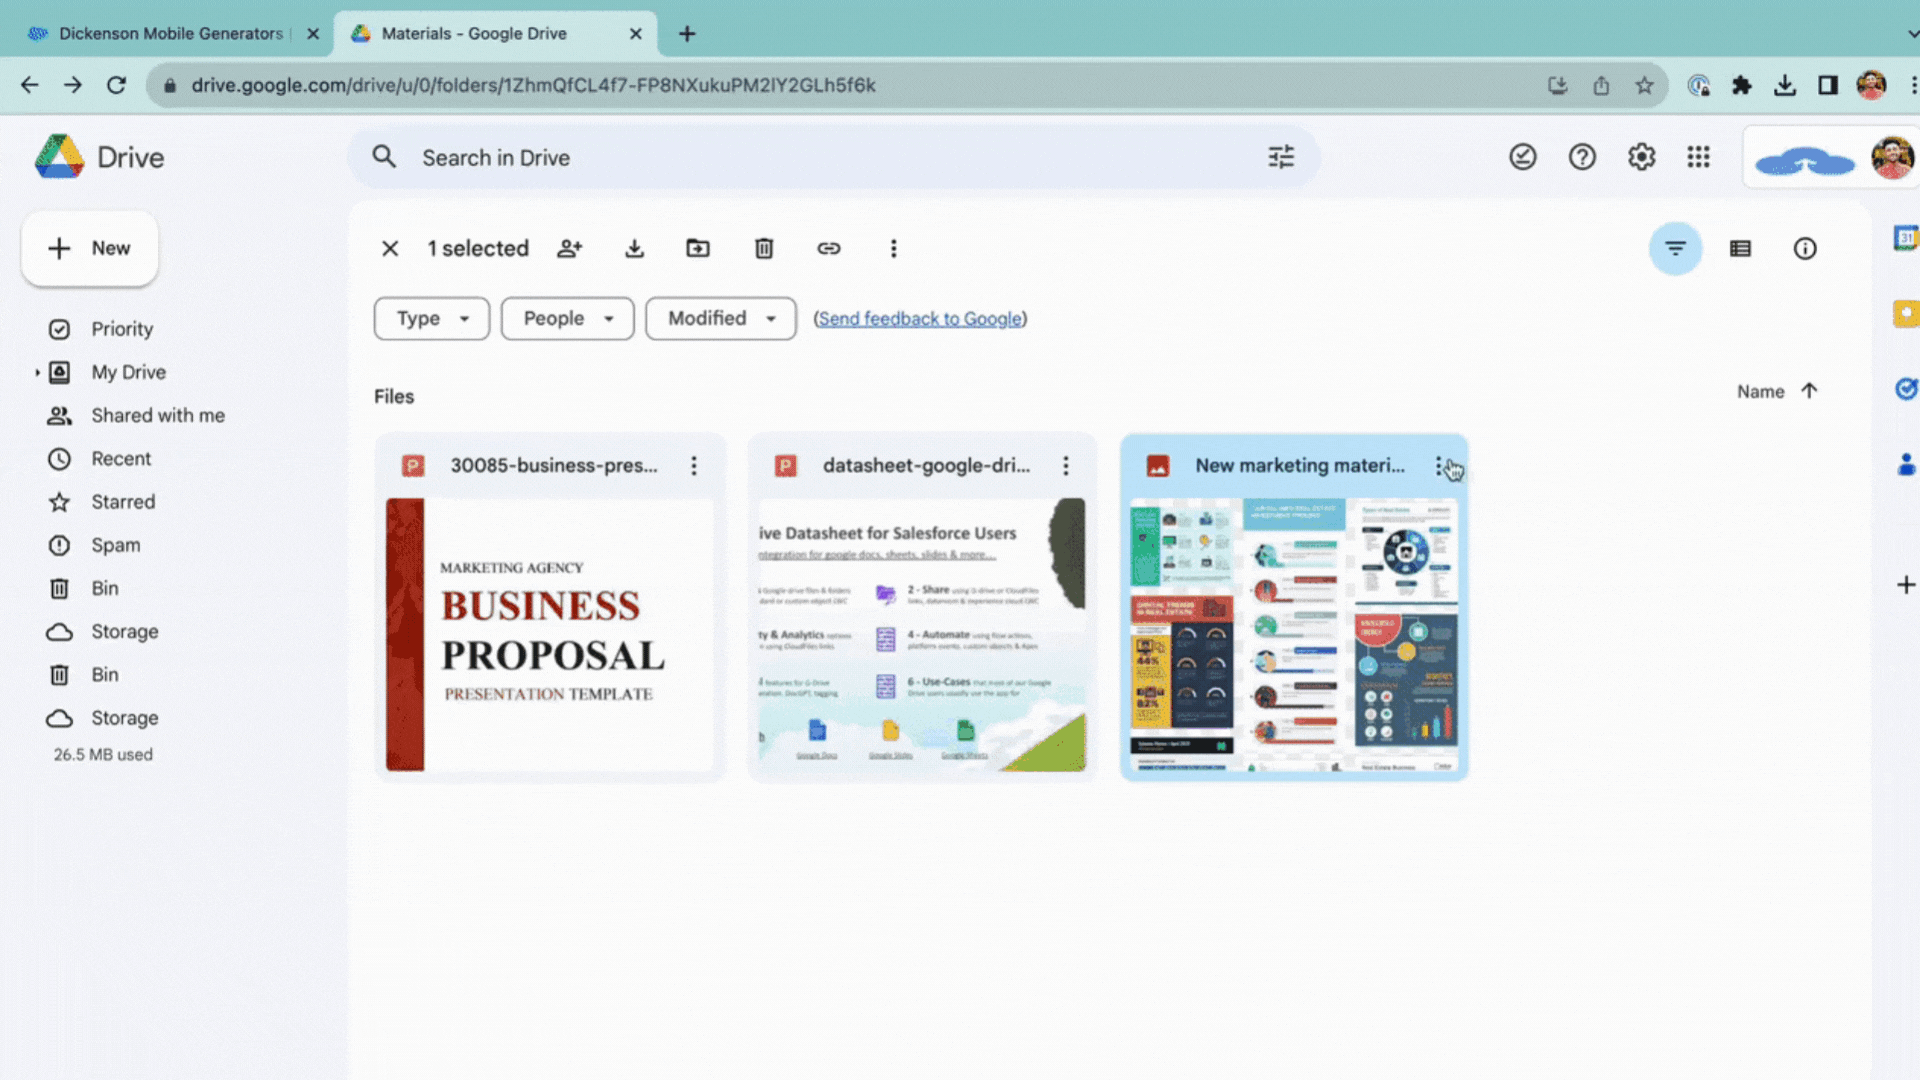Toggle the search filter chips button

point(1676,248)
